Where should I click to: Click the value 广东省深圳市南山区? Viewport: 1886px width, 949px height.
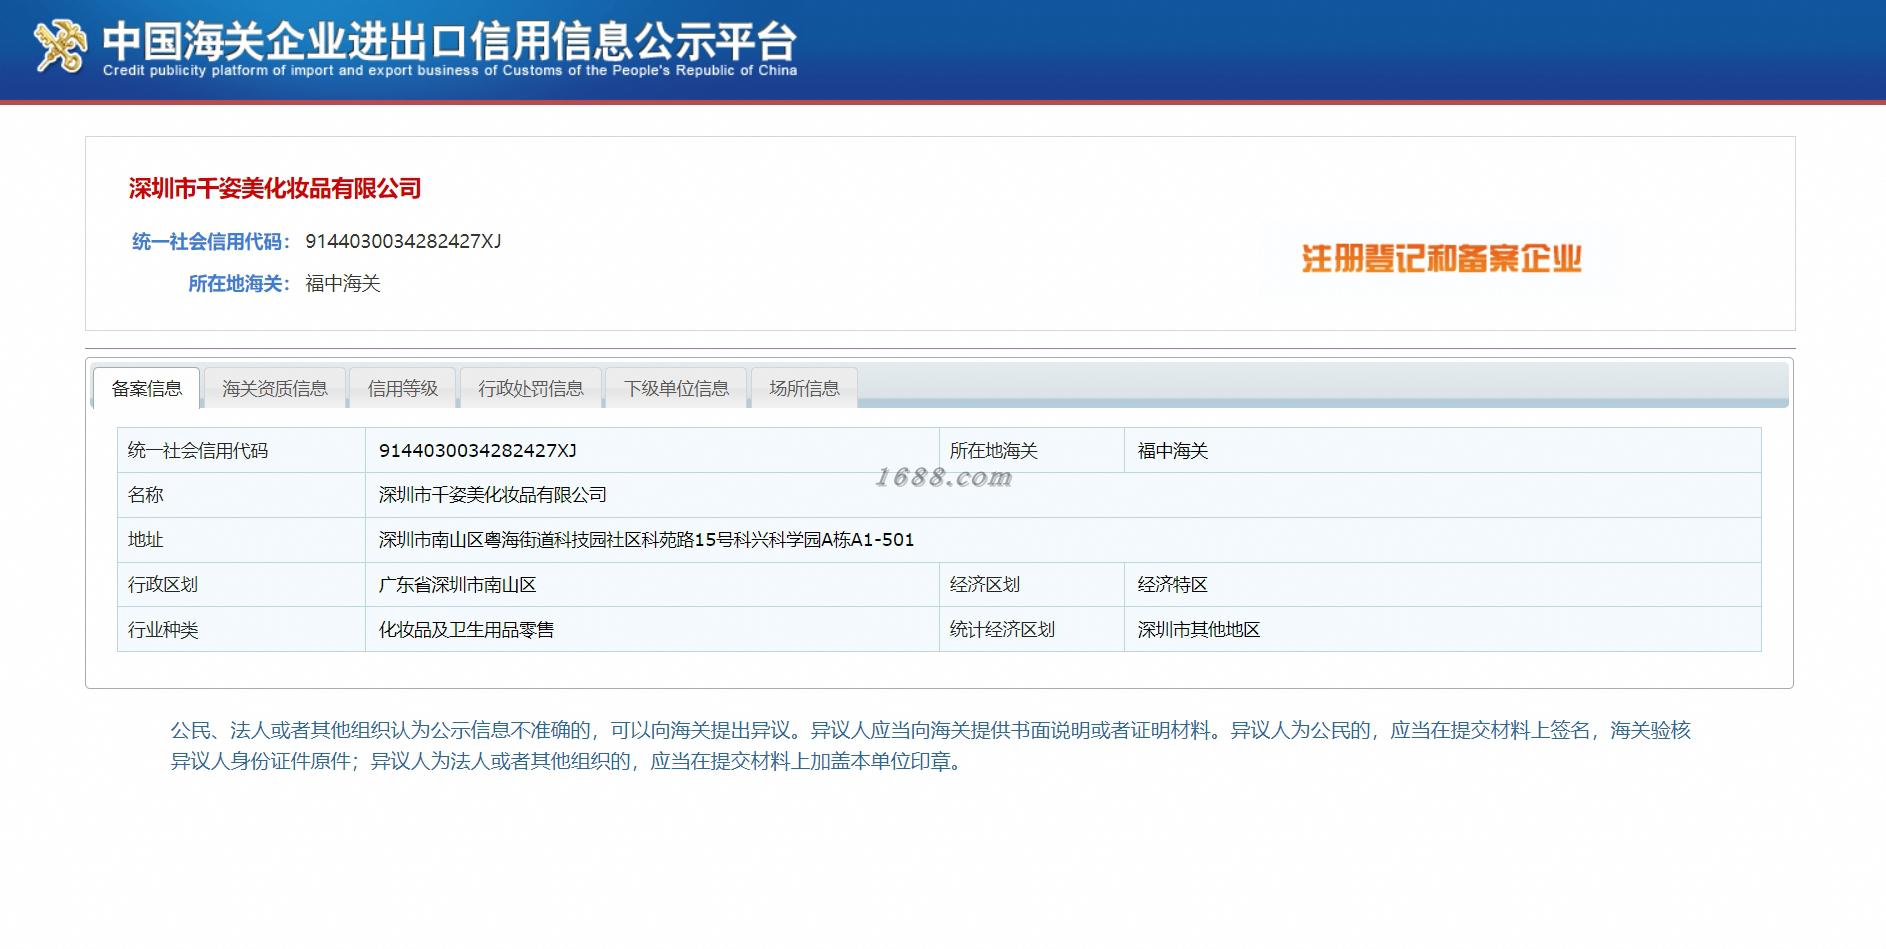pos(458,584)
